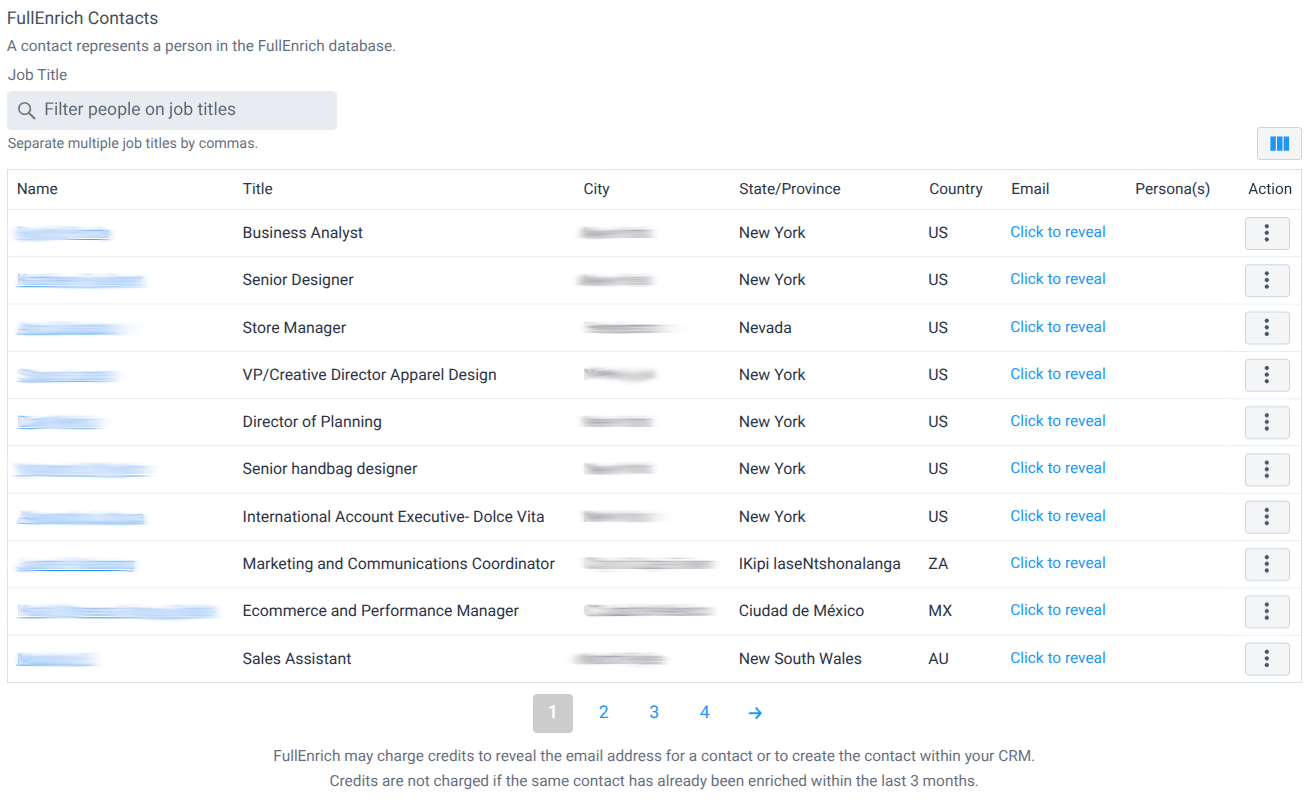The image size is (1309, 800).
Task: Click the job titles filter input field
Action: (x=172, y=109)
